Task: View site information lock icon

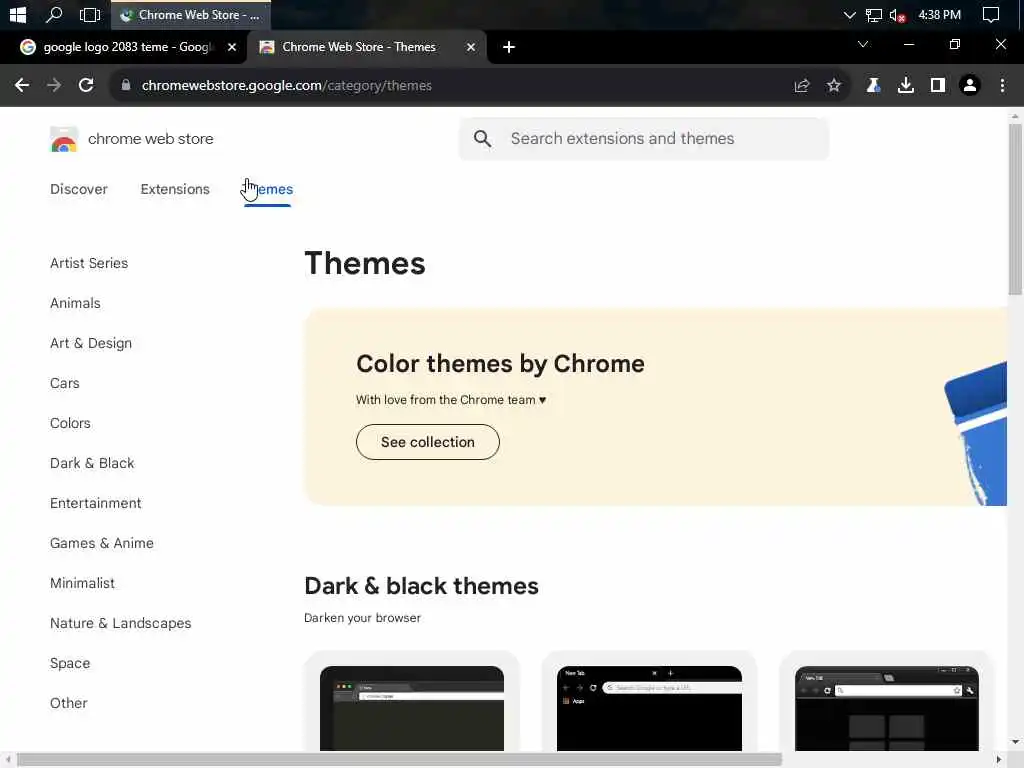Action: pos(126,86)
